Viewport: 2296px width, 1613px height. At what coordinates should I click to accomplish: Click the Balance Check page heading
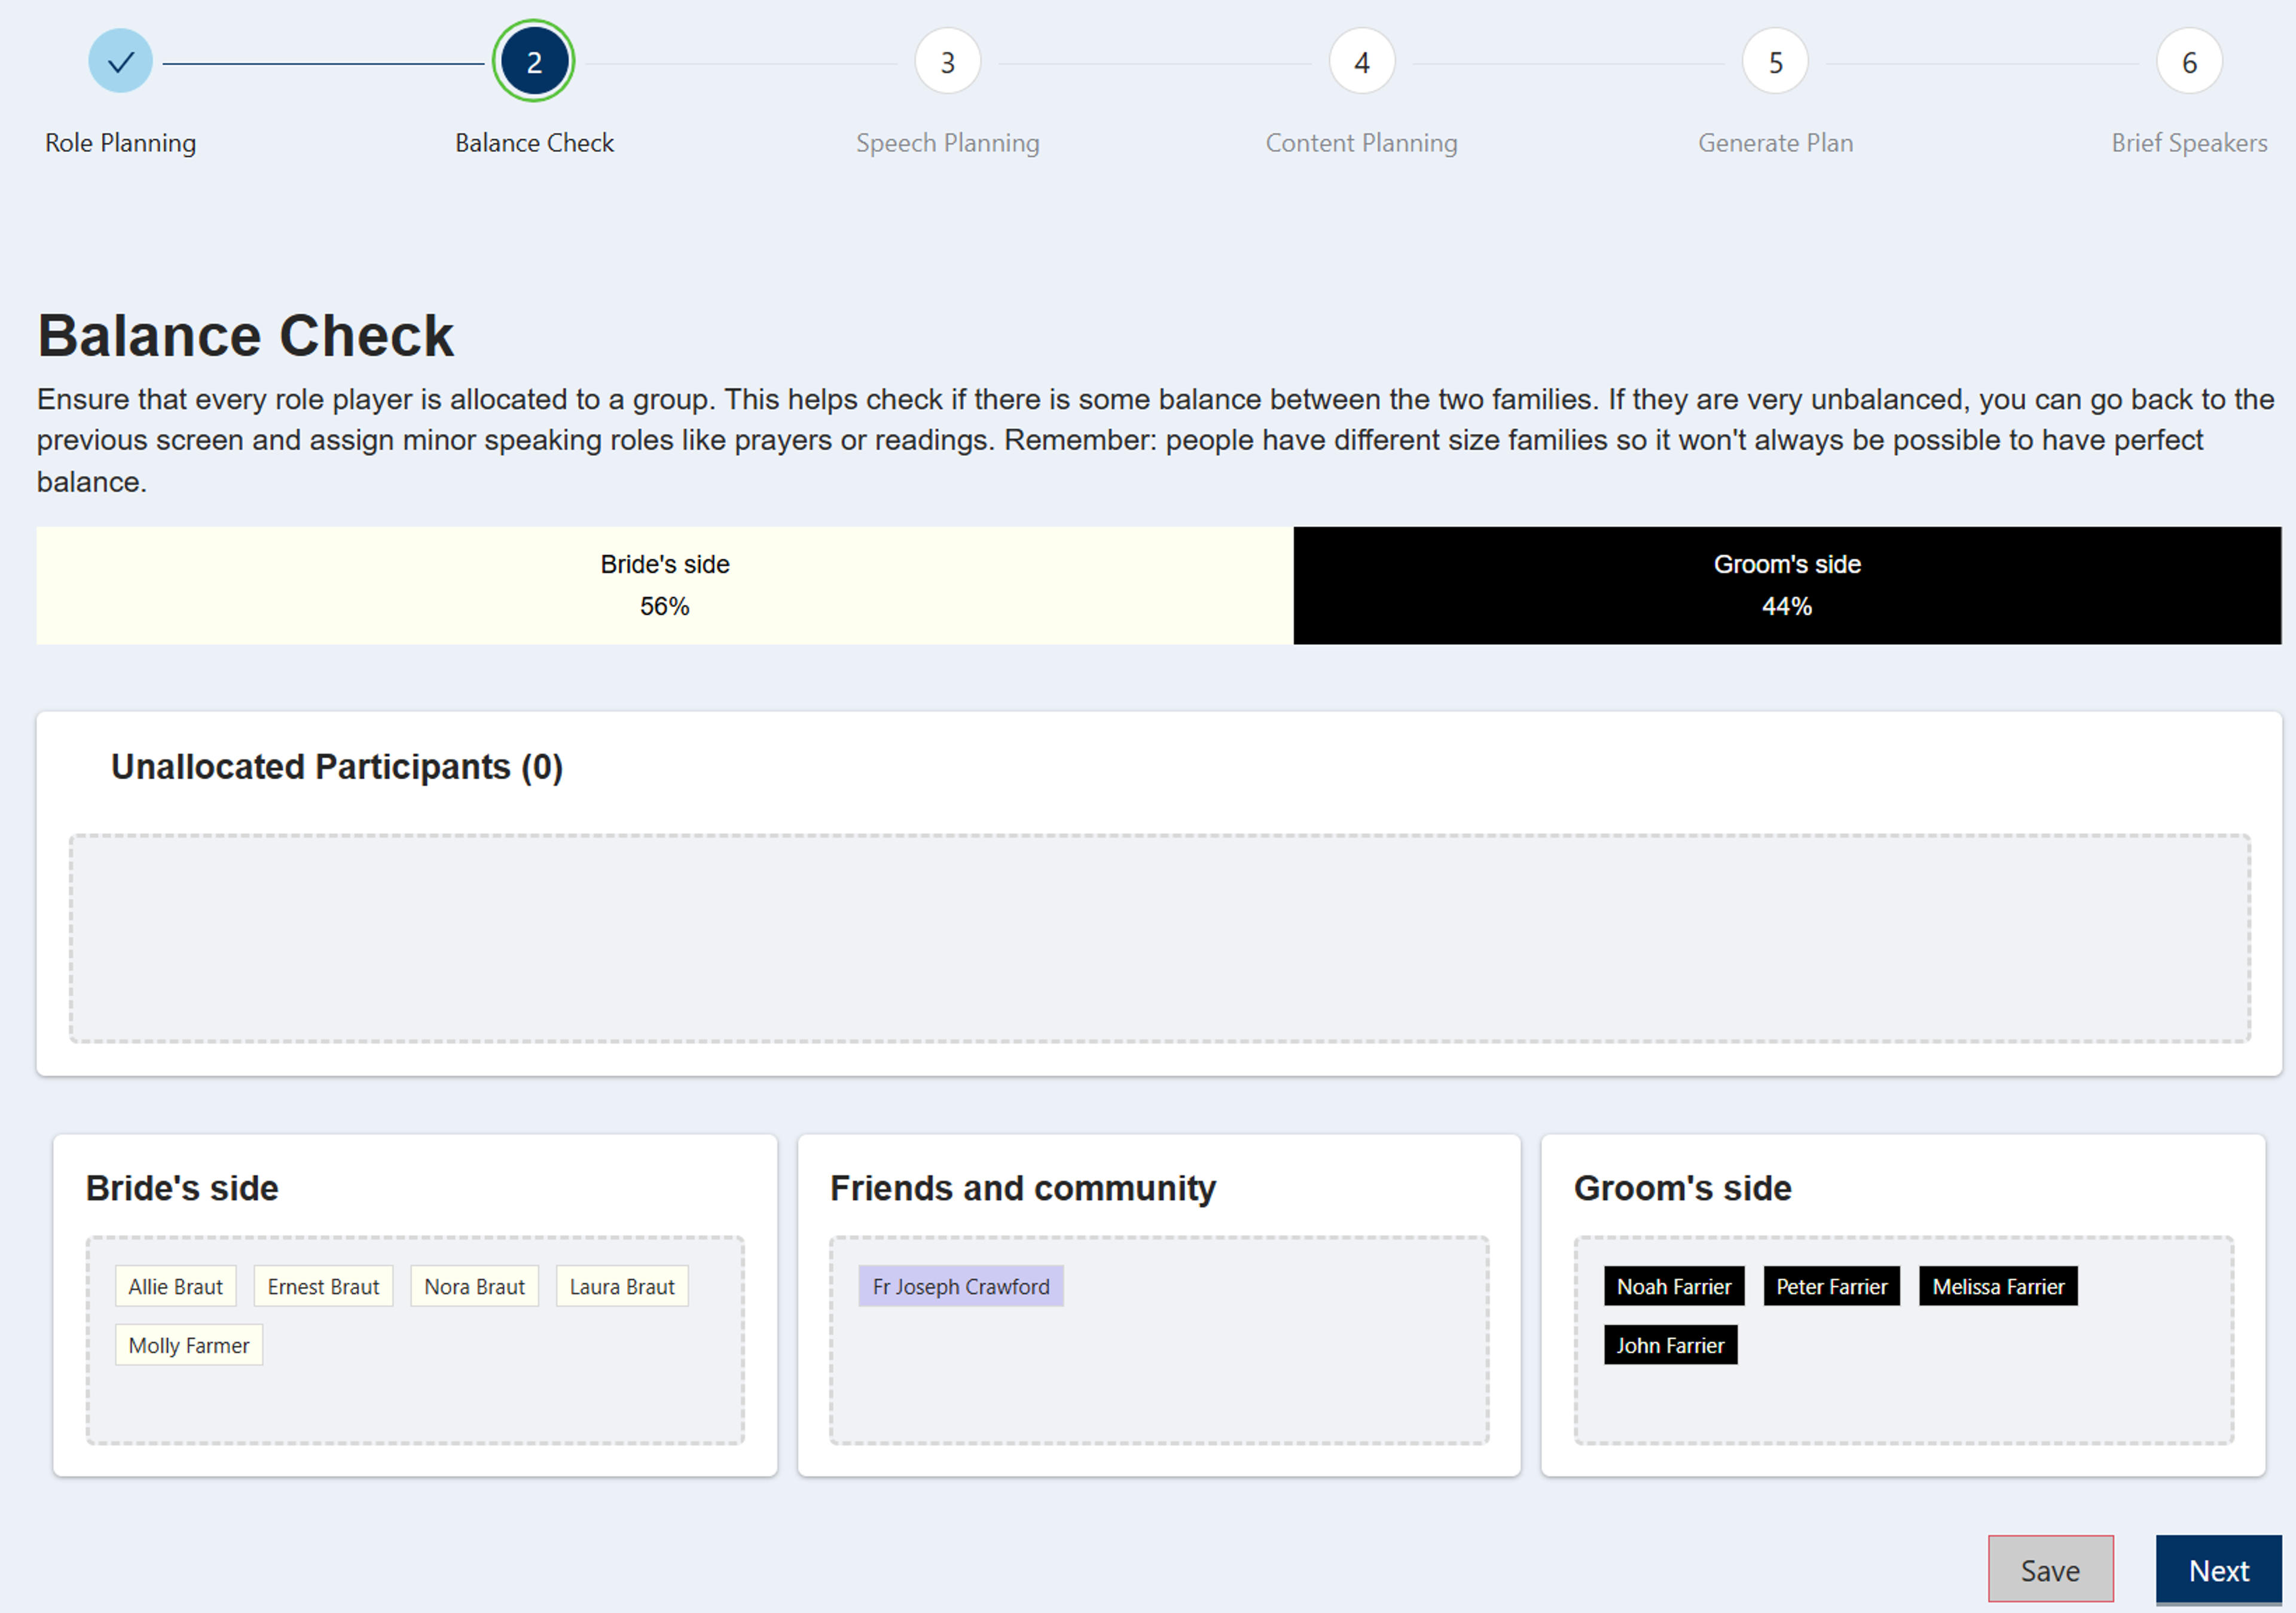(x=245, y=336)
